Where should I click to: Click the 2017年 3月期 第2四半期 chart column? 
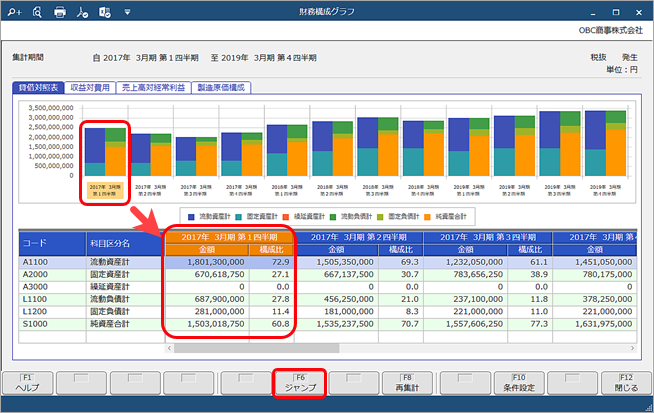pos(151,155)
